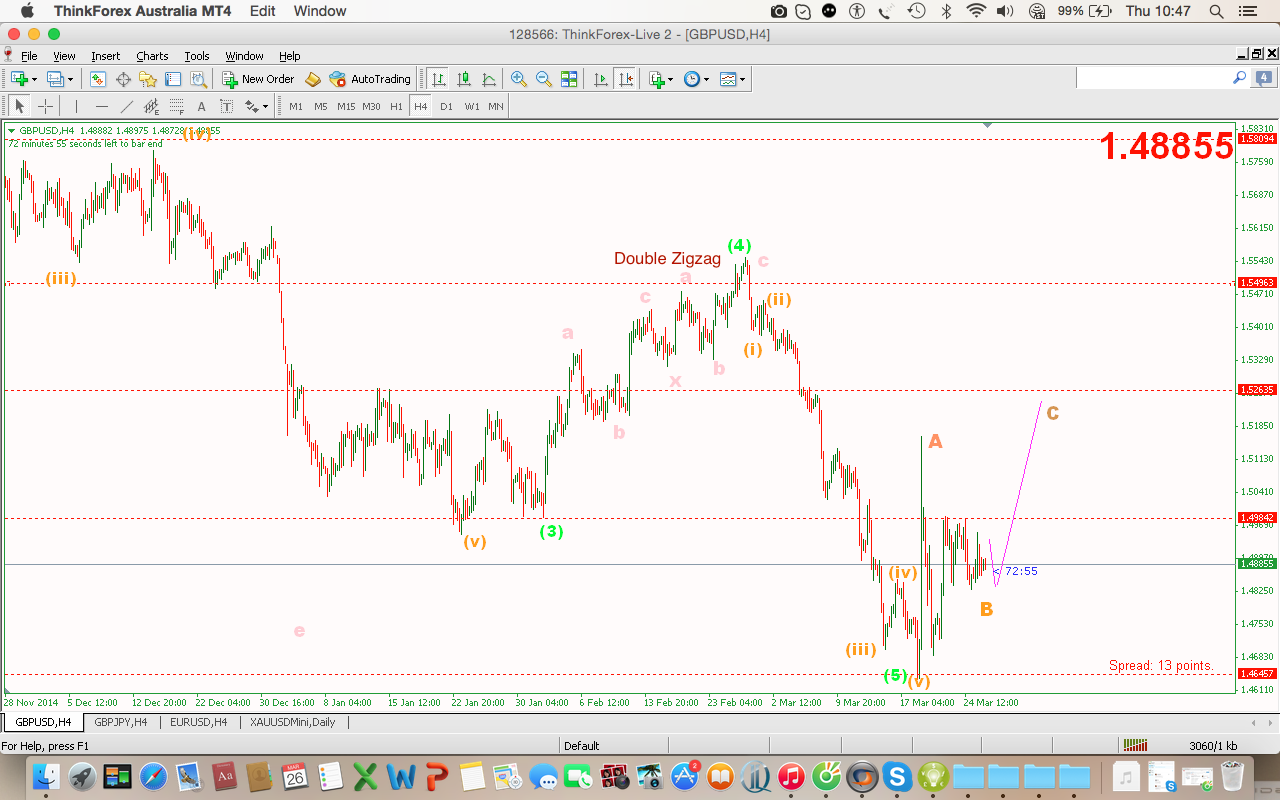Open the Charts menu
The image size is (1280, 800).
[x=152, y=56]
